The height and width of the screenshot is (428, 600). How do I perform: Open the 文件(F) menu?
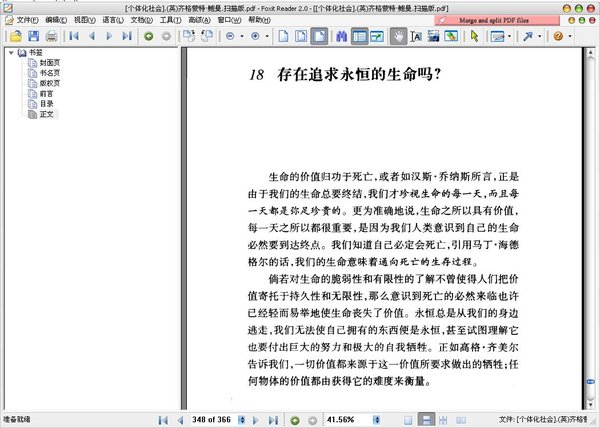tap(27, 20)
